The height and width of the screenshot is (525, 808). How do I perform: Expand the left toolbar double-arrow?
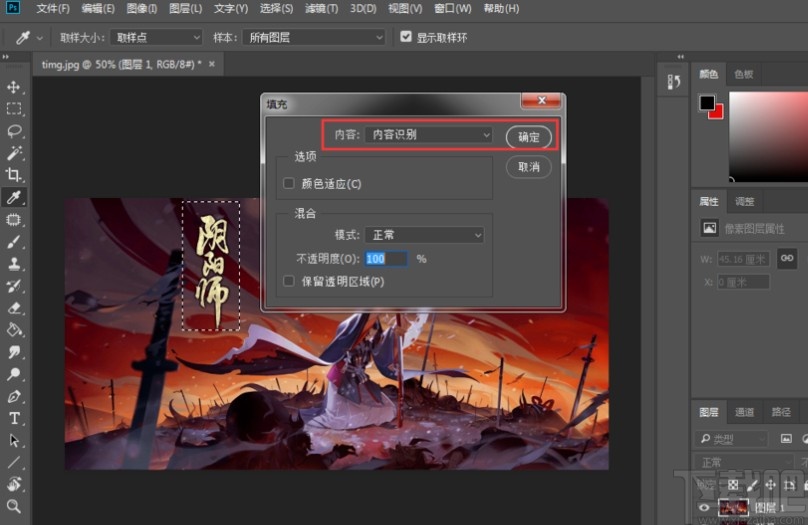tap(6, 57)
